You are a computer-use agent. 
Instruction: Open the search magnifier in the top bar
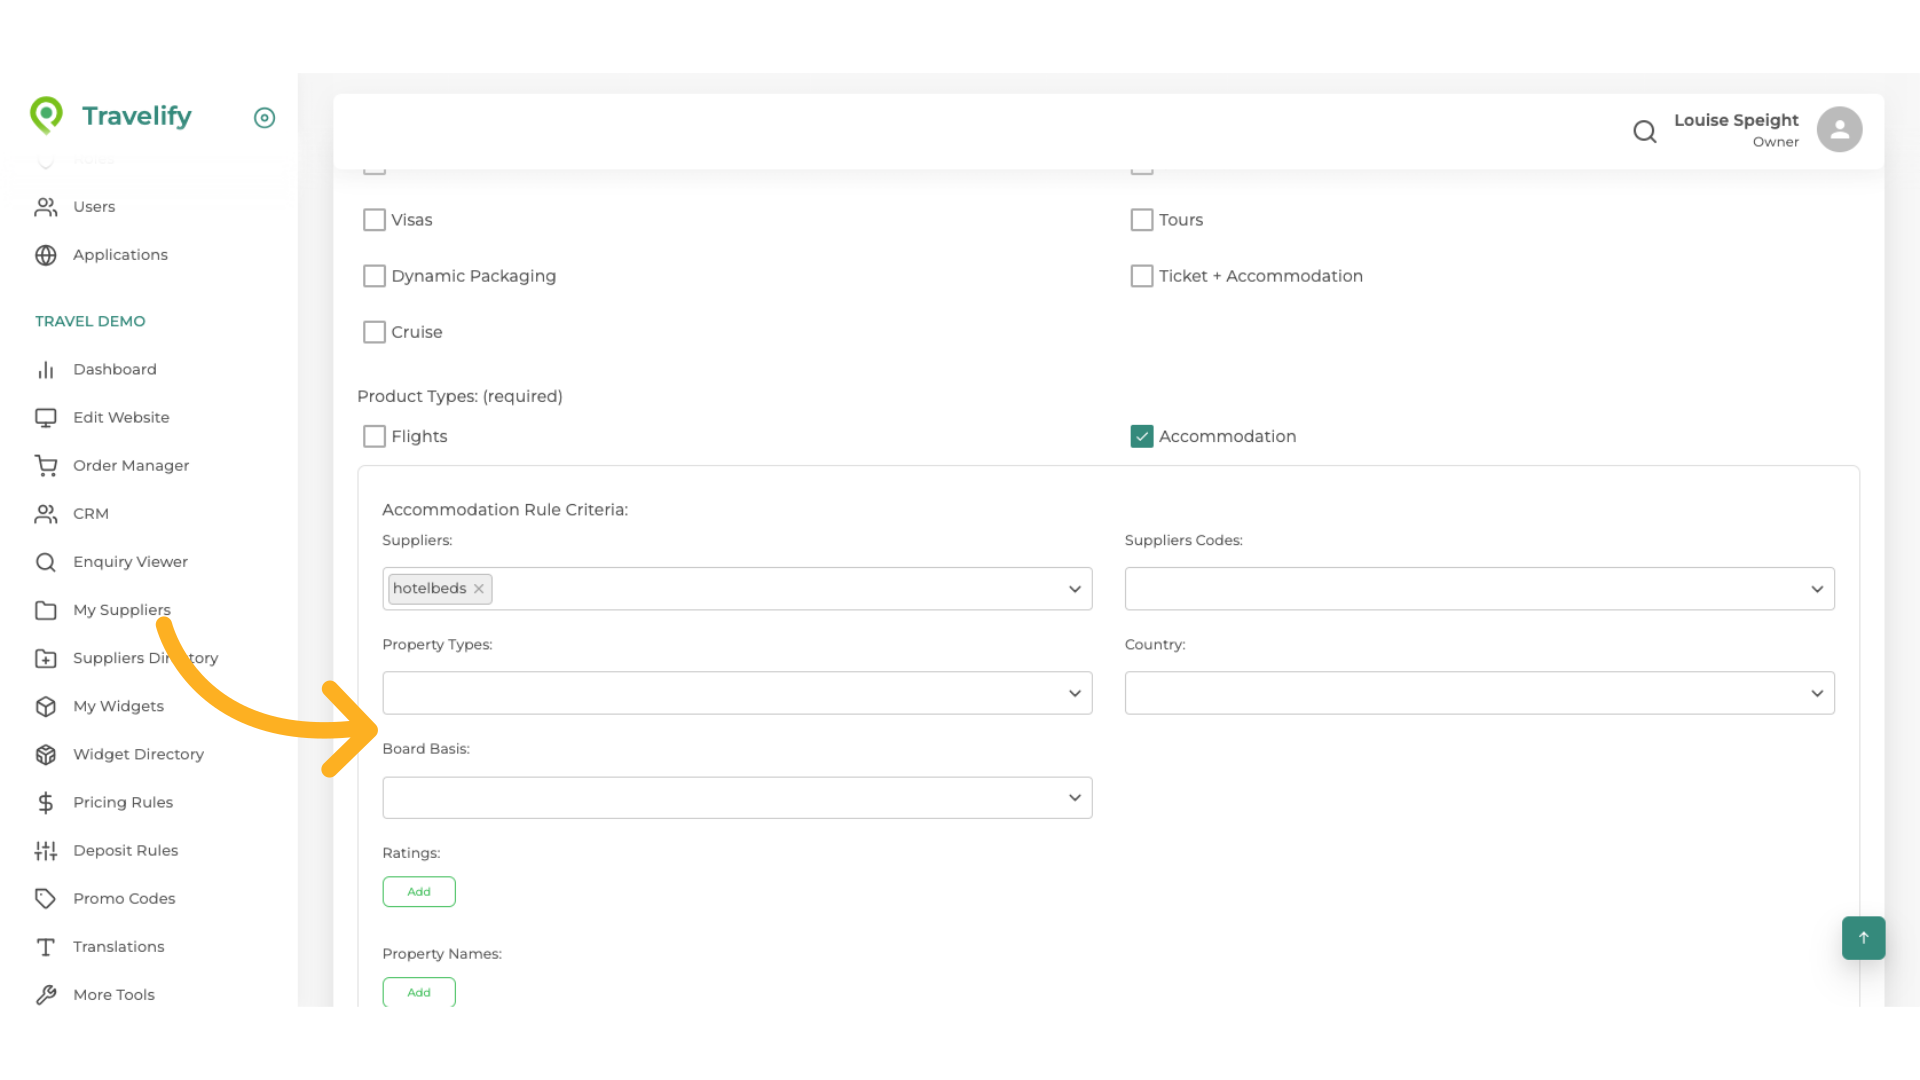tap(1645, 131)
